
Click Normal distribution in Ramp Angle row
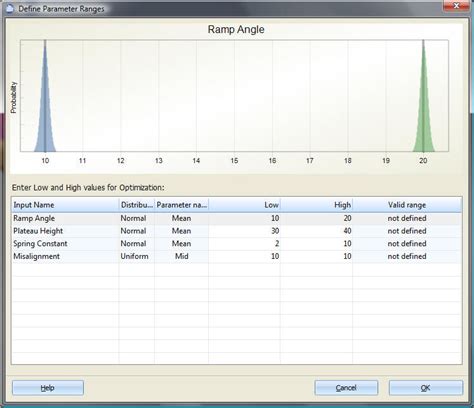coord(133,218)
